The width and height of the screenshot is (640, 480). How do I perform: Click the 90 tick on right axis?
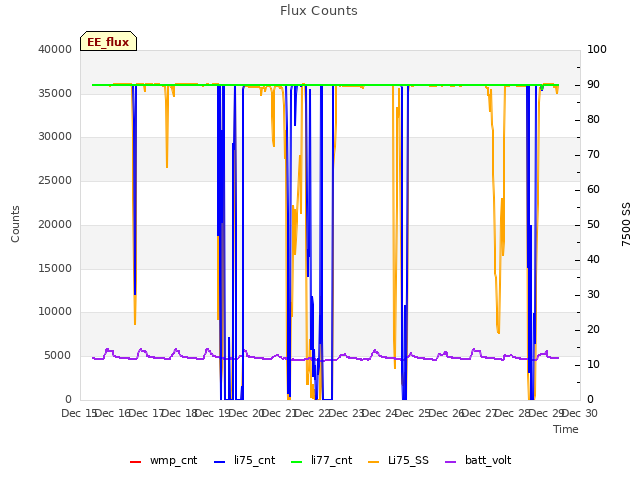(593, 84)
